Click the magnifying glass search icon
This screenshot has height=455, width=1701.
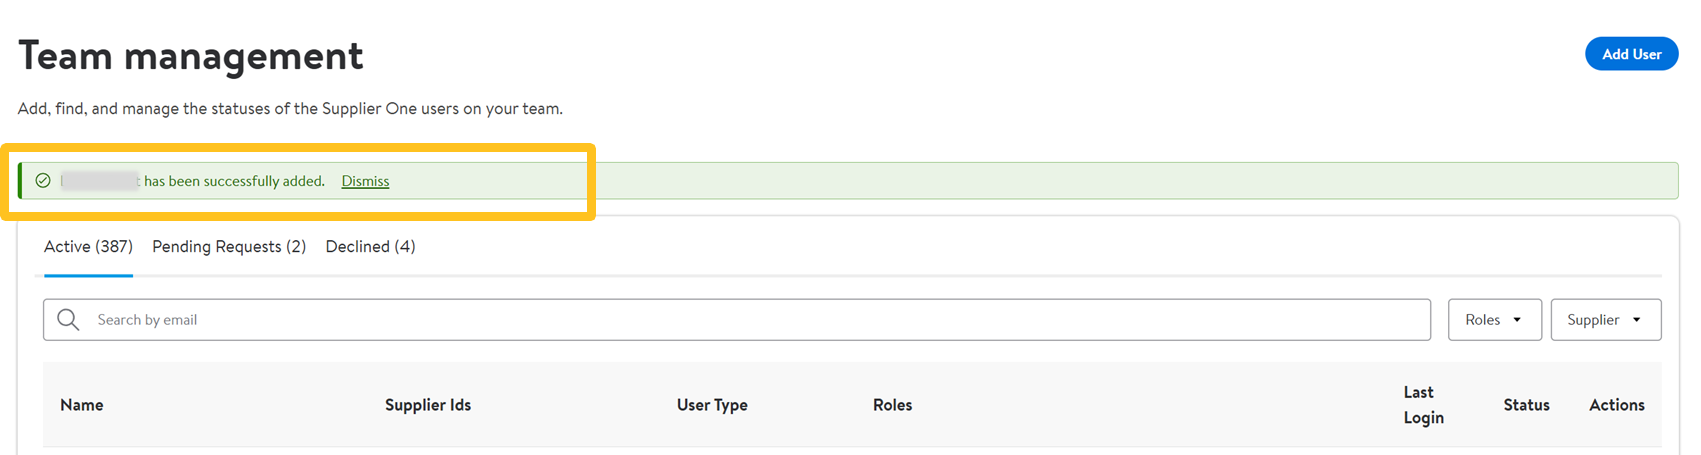pyautogui.click(x=68, y=320)
